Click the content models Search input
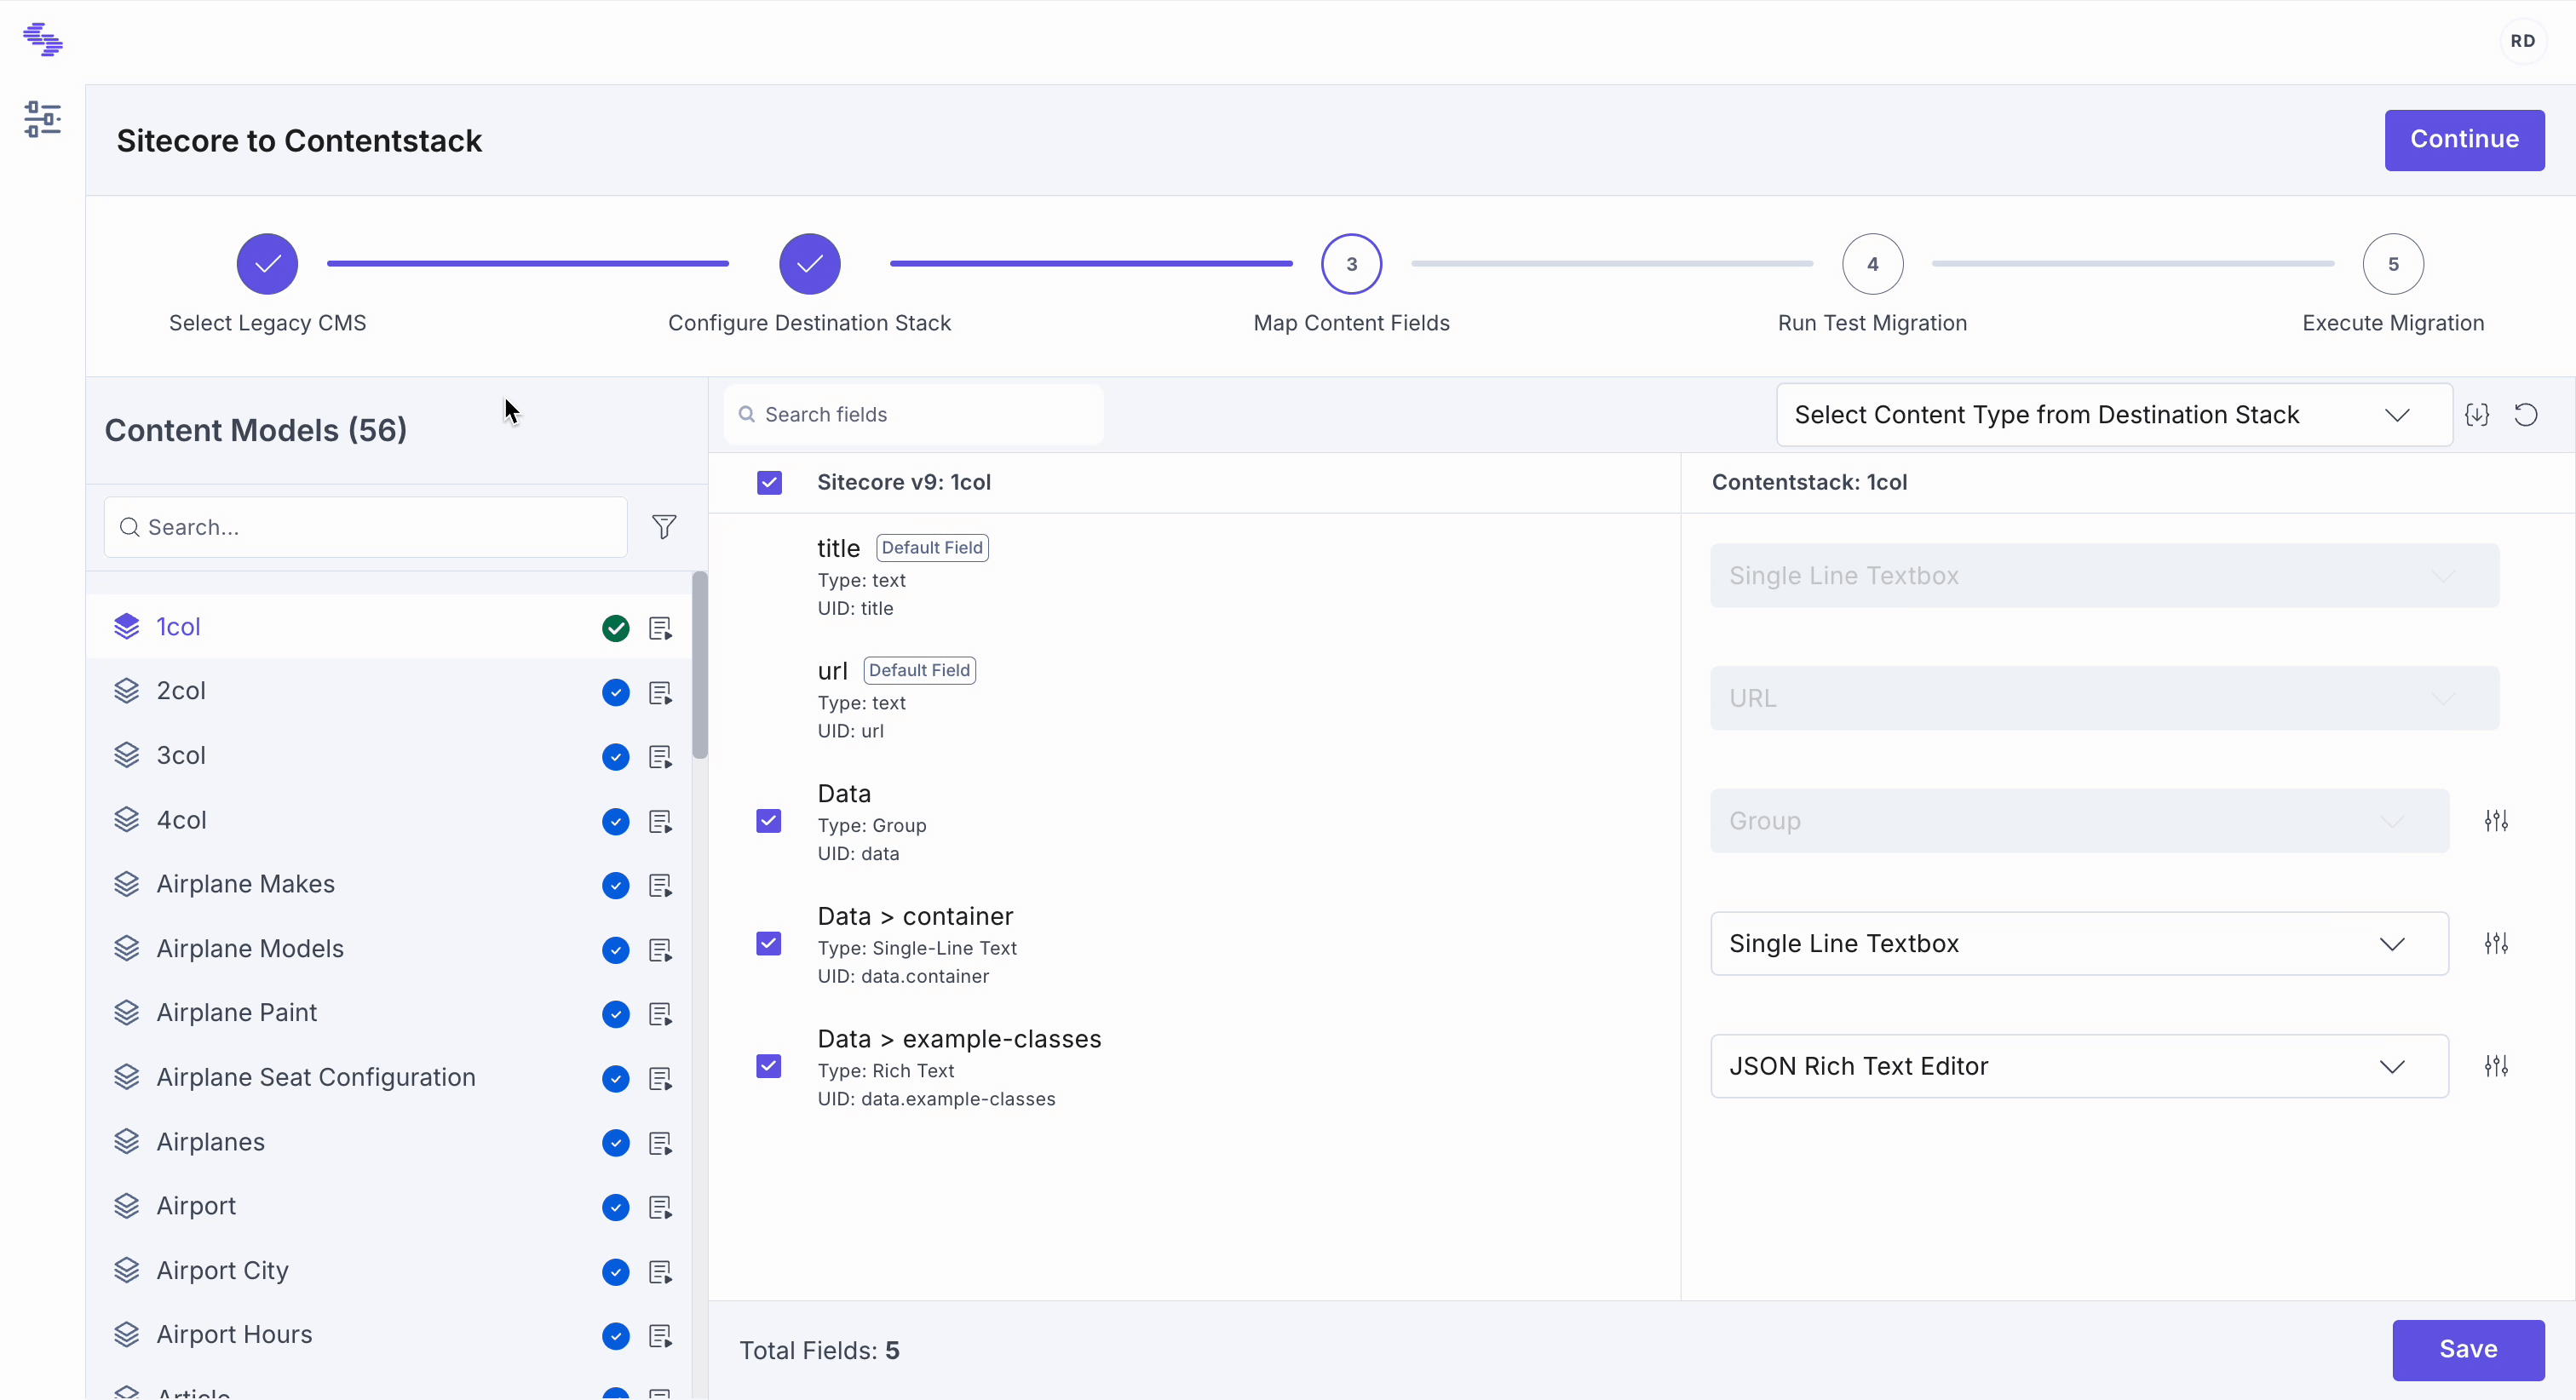 point(366,527)
